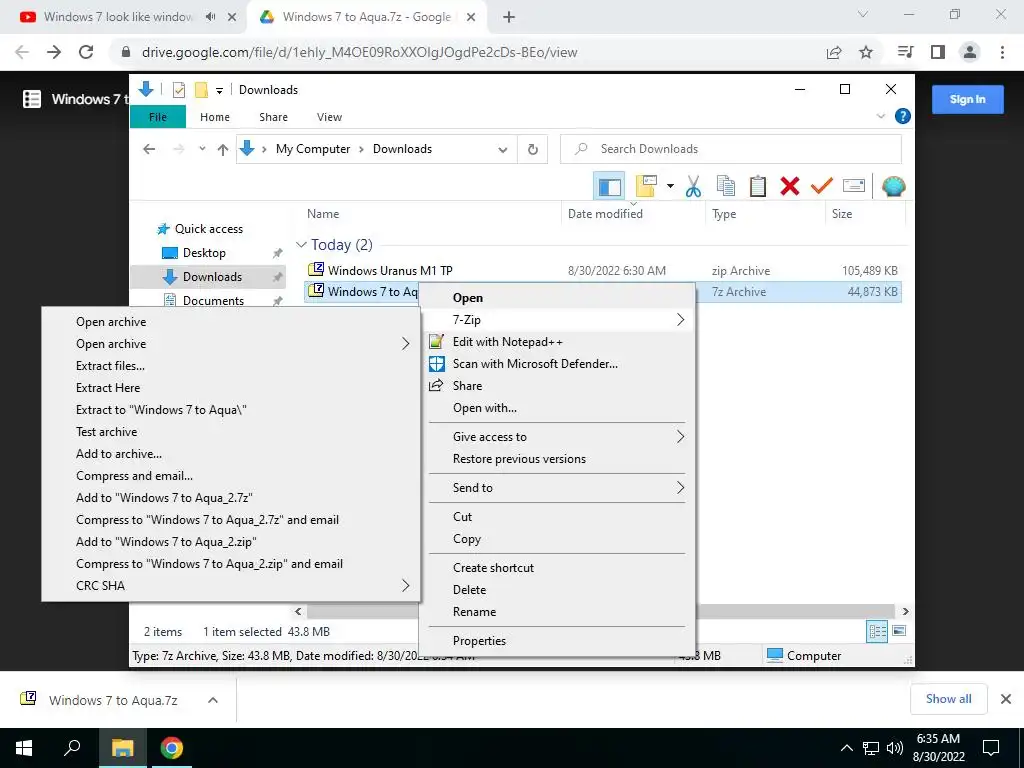
Task: Expand second Open archive submenu arrow
Action: pyautogui.click(x=406, y=344)
